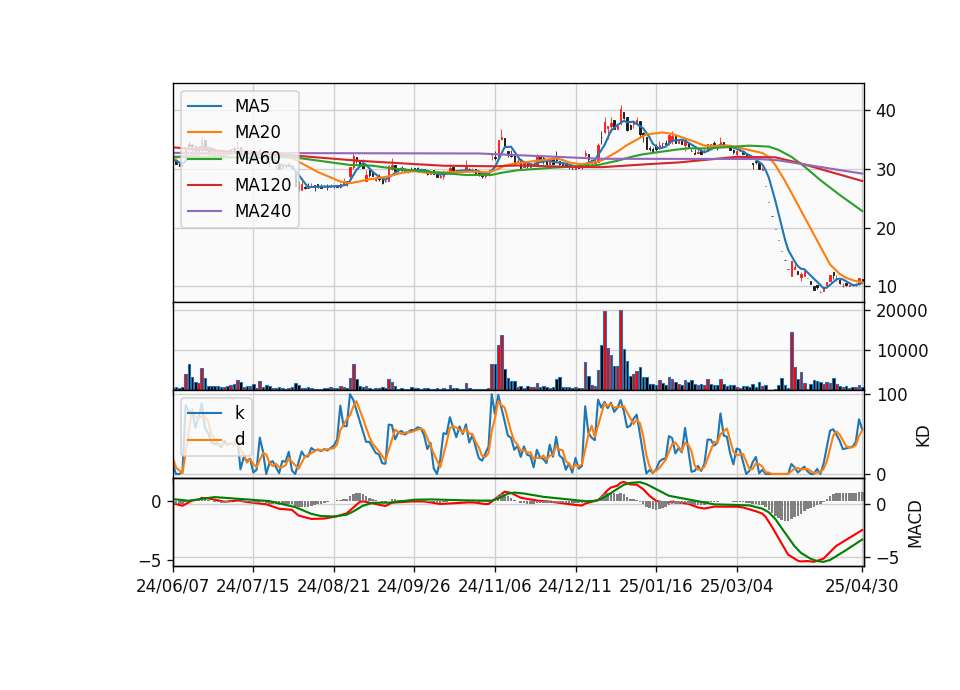Click the 'd' legend label in KD panel
960x690 pixels.
240,439
